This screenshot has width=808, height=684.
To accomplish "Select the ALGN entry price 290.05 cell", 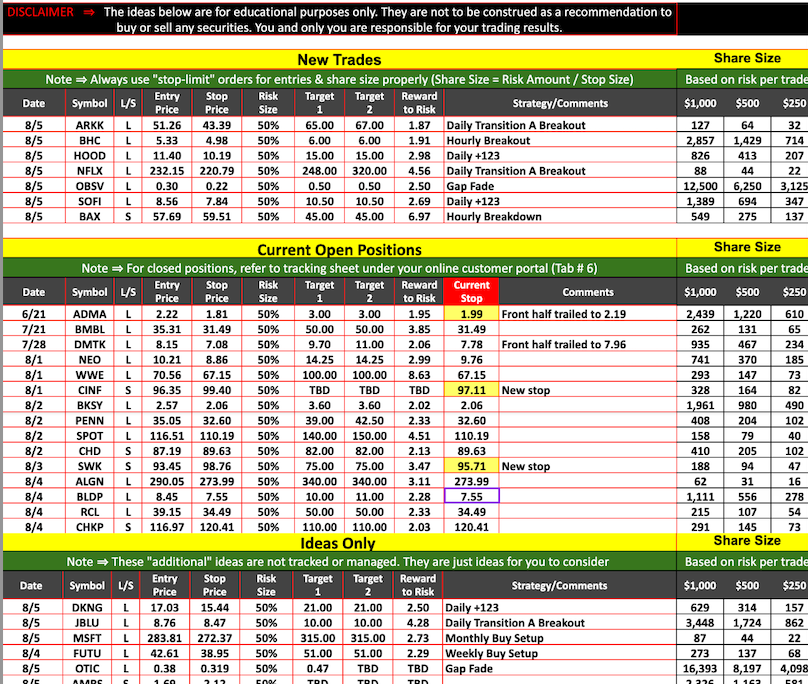I will pos(166,481).
